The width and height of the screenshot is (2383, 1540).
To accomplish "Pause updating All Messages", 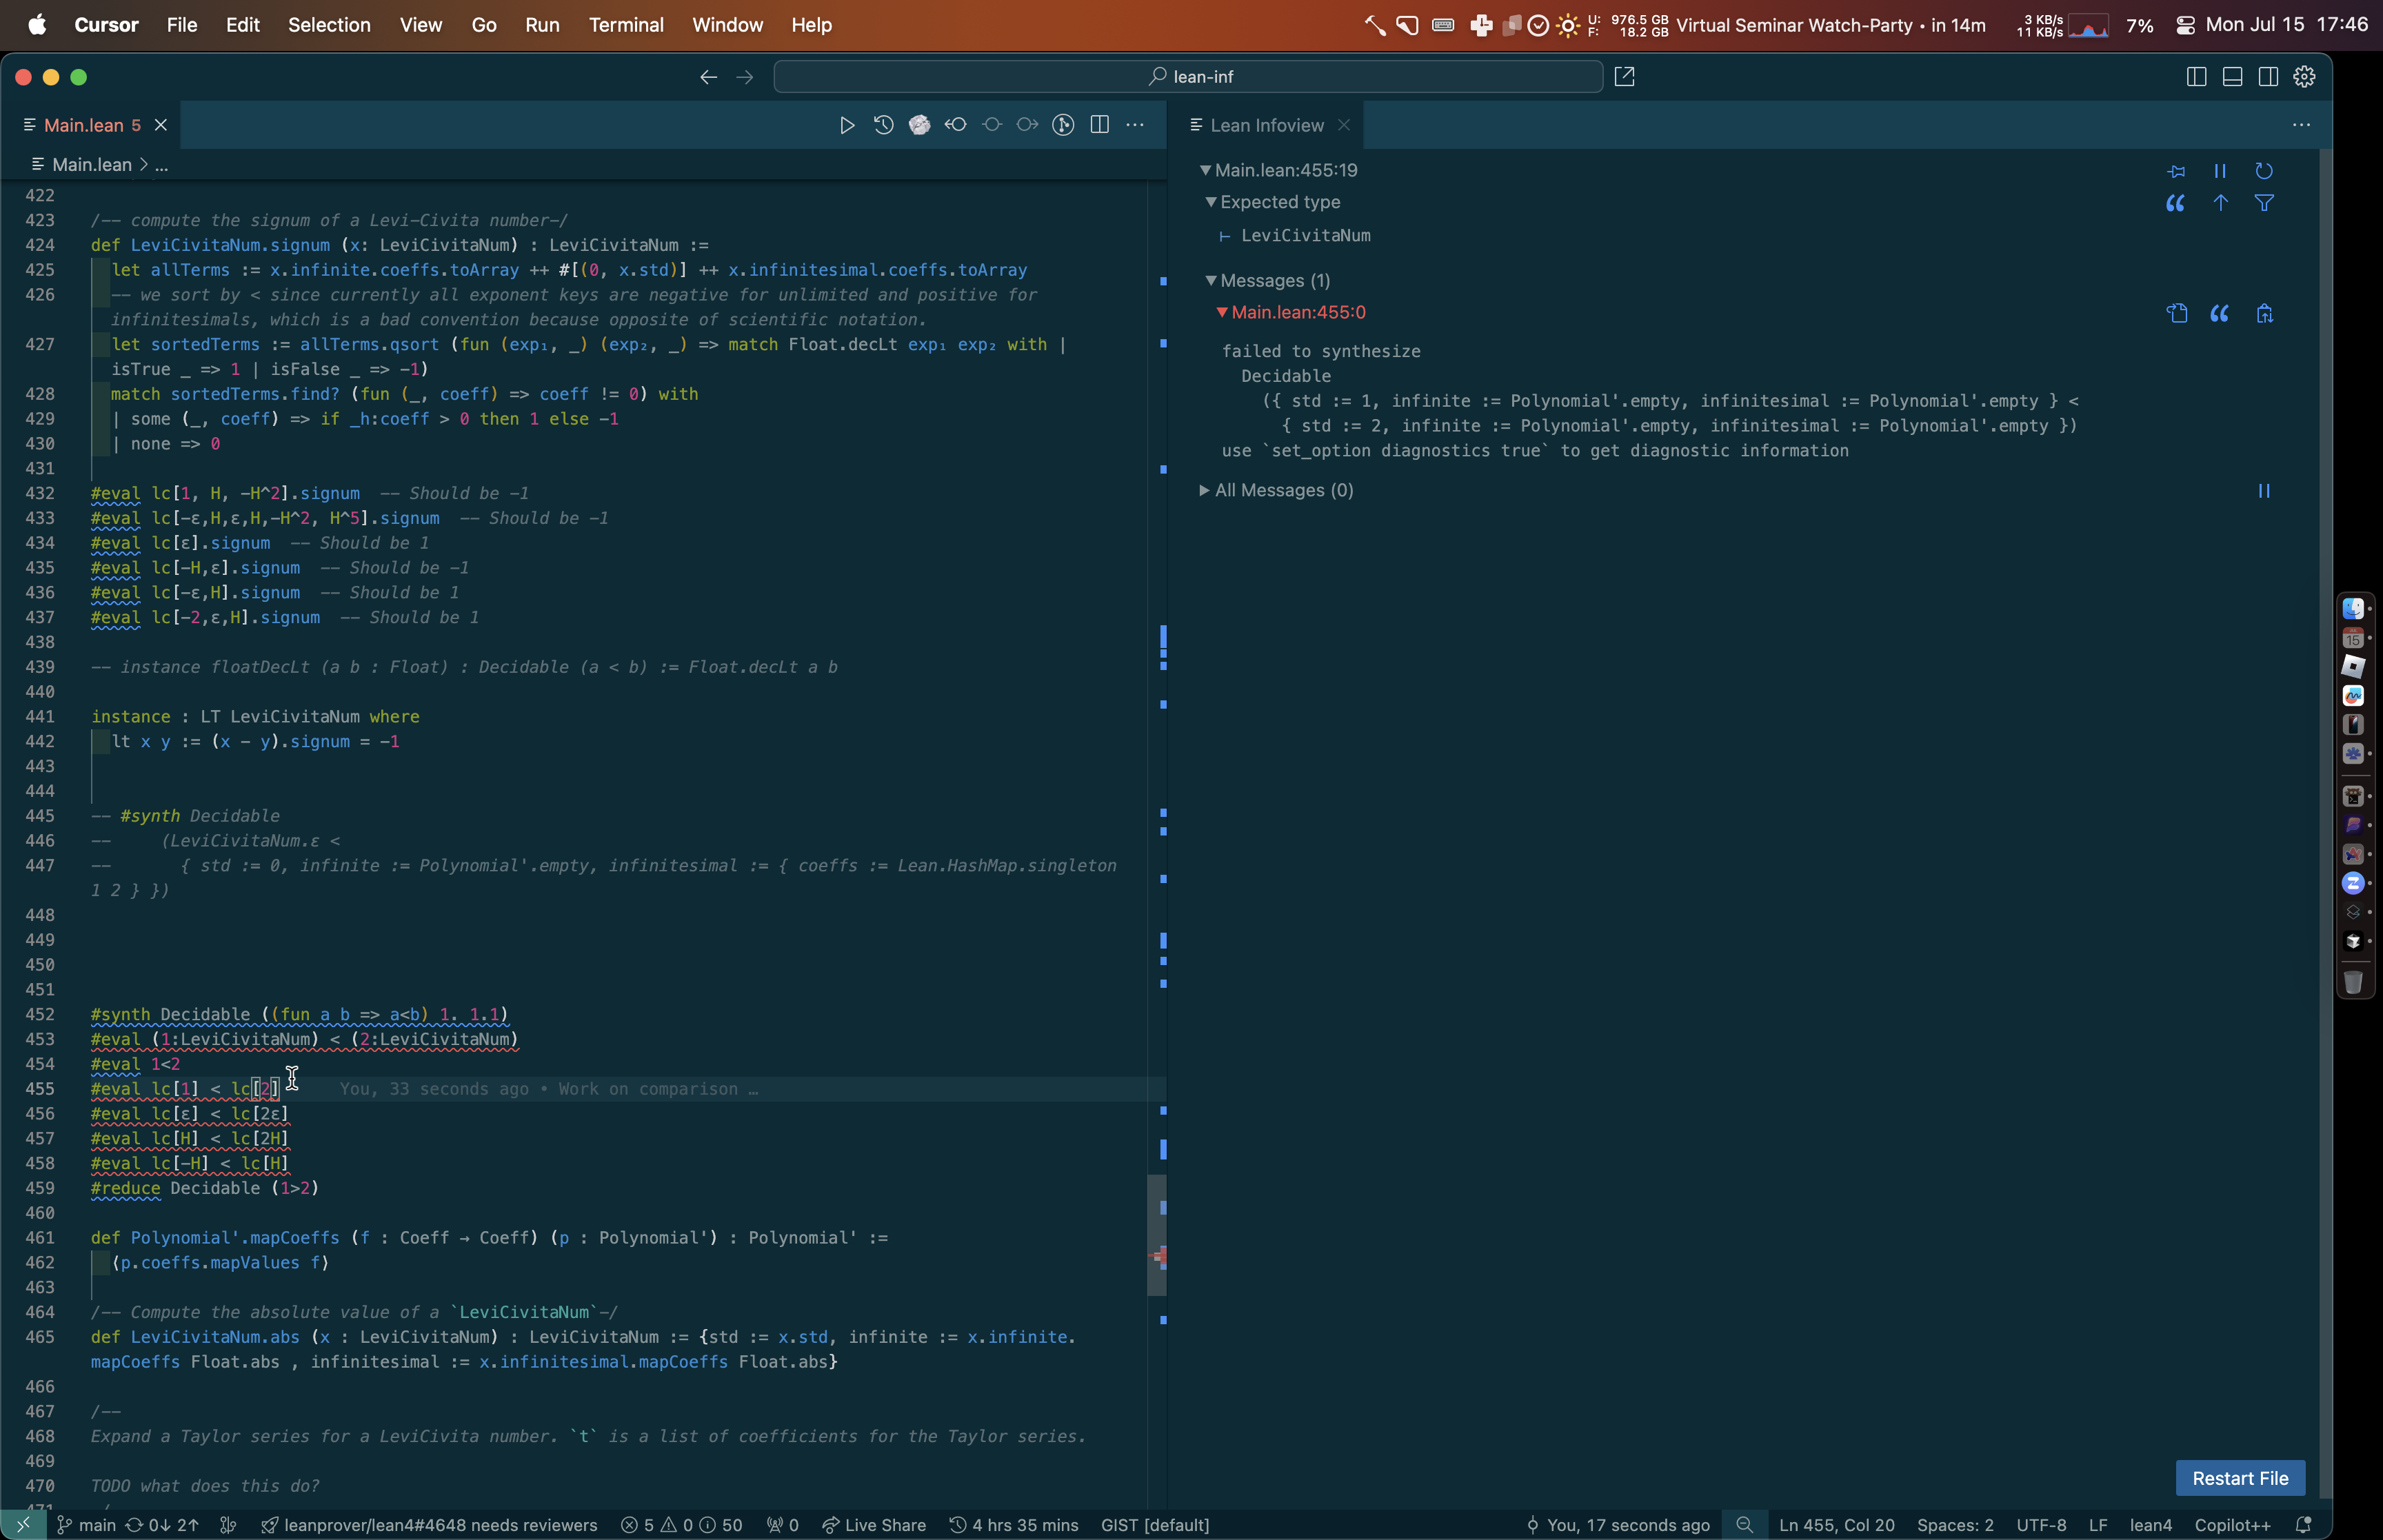I will (x=2264, y=491).
